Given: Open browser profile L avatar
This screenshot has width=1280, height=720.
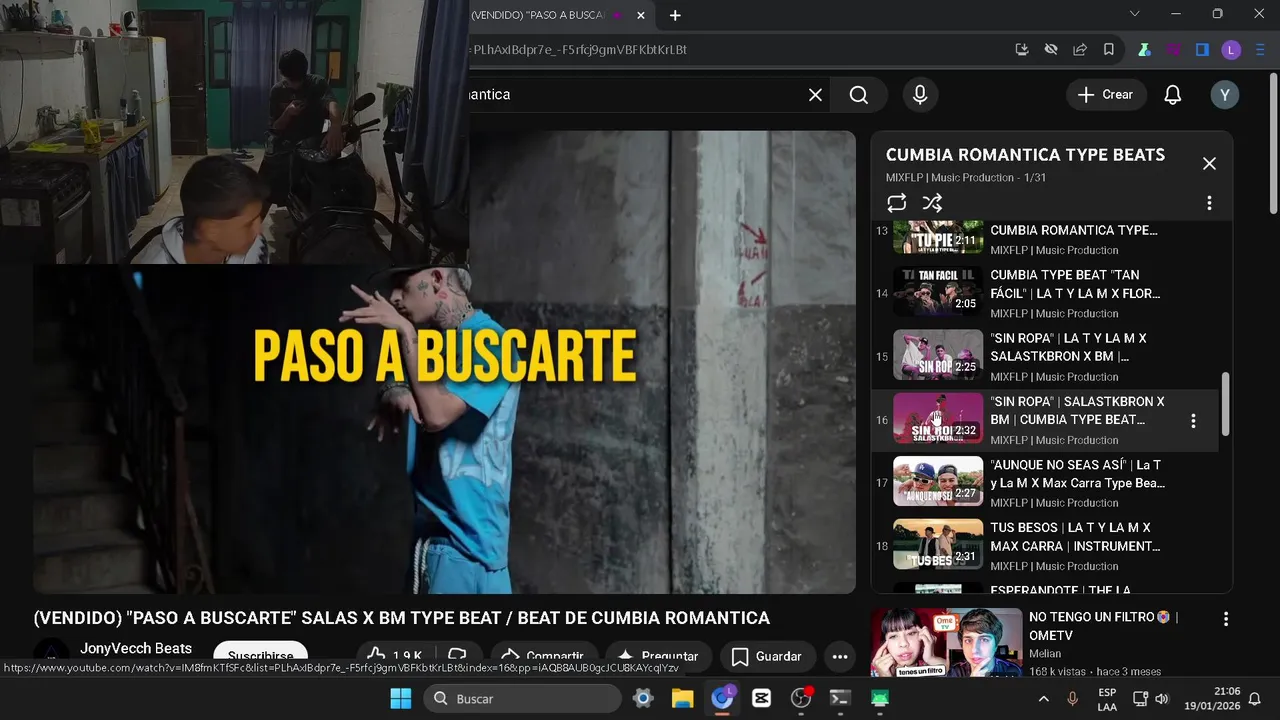Looking at the screenshot, I should [x=1231, y=50].
